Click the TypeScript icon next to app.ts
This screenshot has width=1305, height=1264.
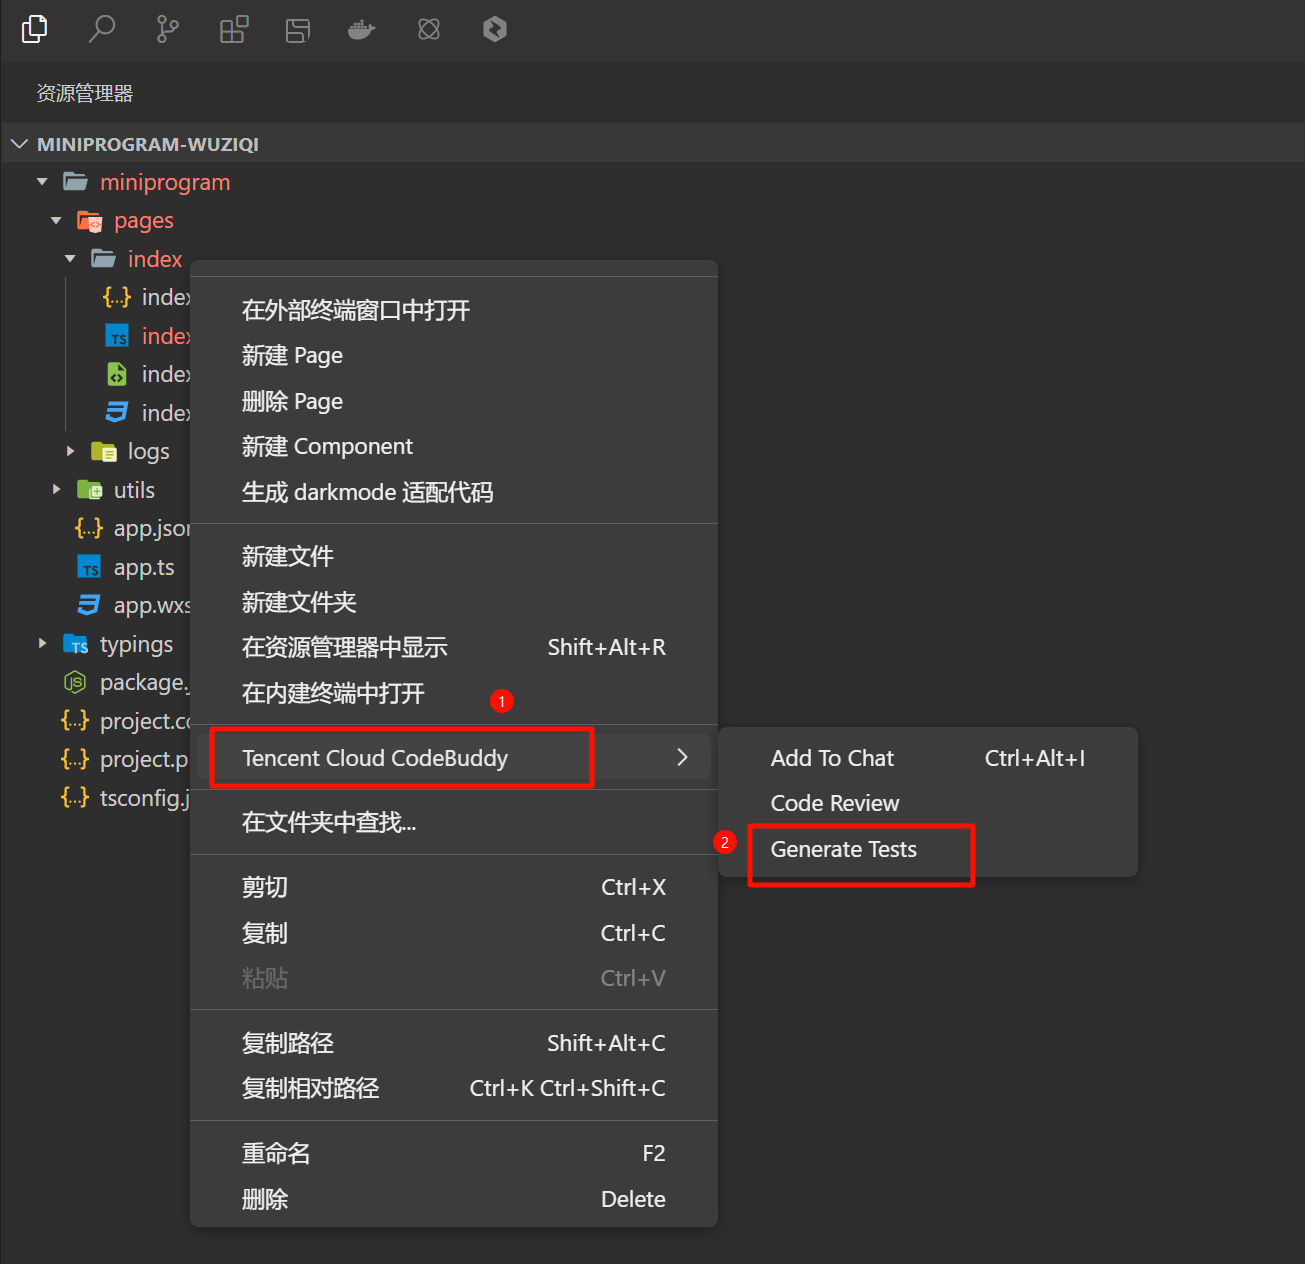tap(89, 567)
